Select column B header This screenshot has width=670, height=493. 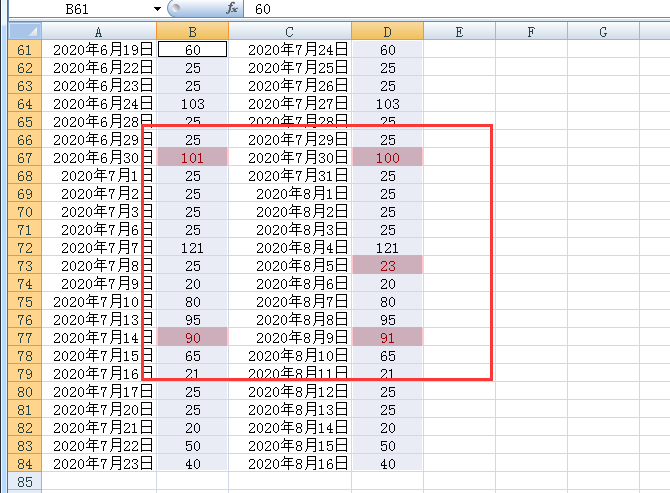pos(193,32)
